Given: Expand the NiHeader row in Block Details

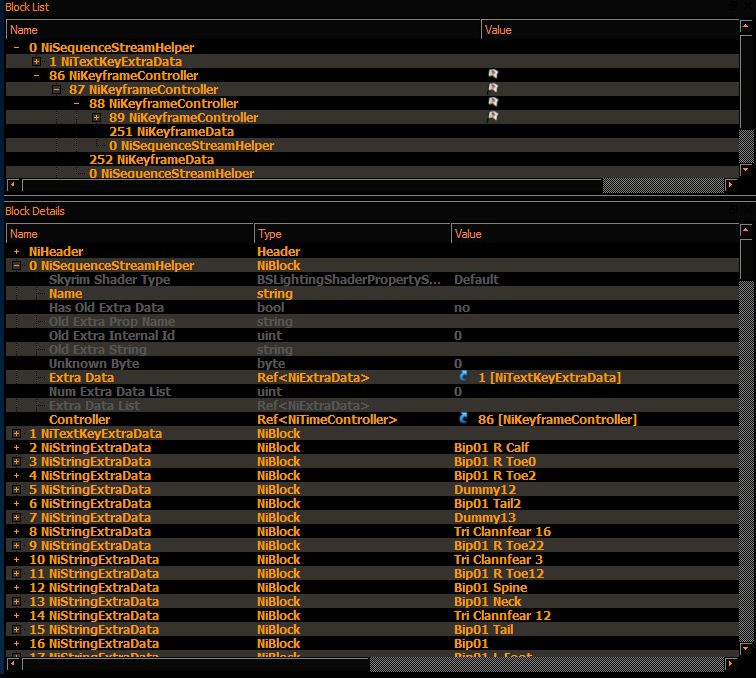Looking at the screenshot, I should 16,251.
